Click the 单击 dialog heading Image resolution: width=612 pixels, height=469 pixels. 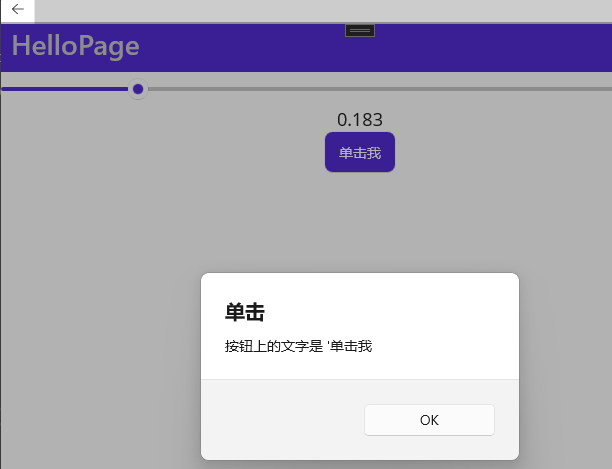[x=245, y=312]
